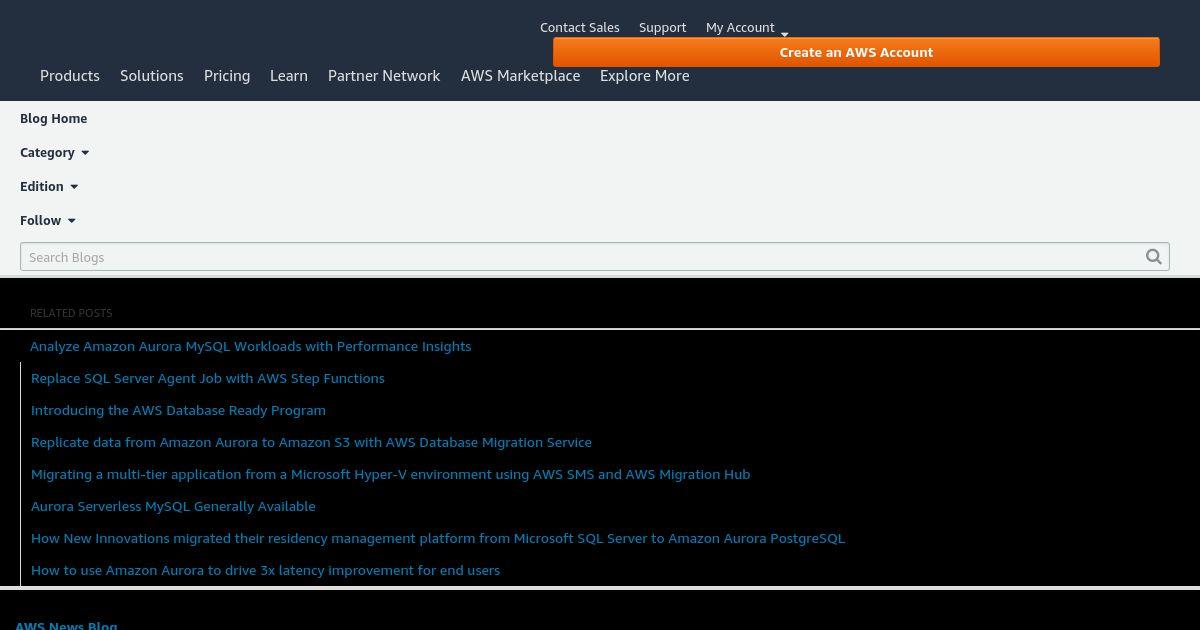Open Aurora 3x latency improvement post

point(265,570)
